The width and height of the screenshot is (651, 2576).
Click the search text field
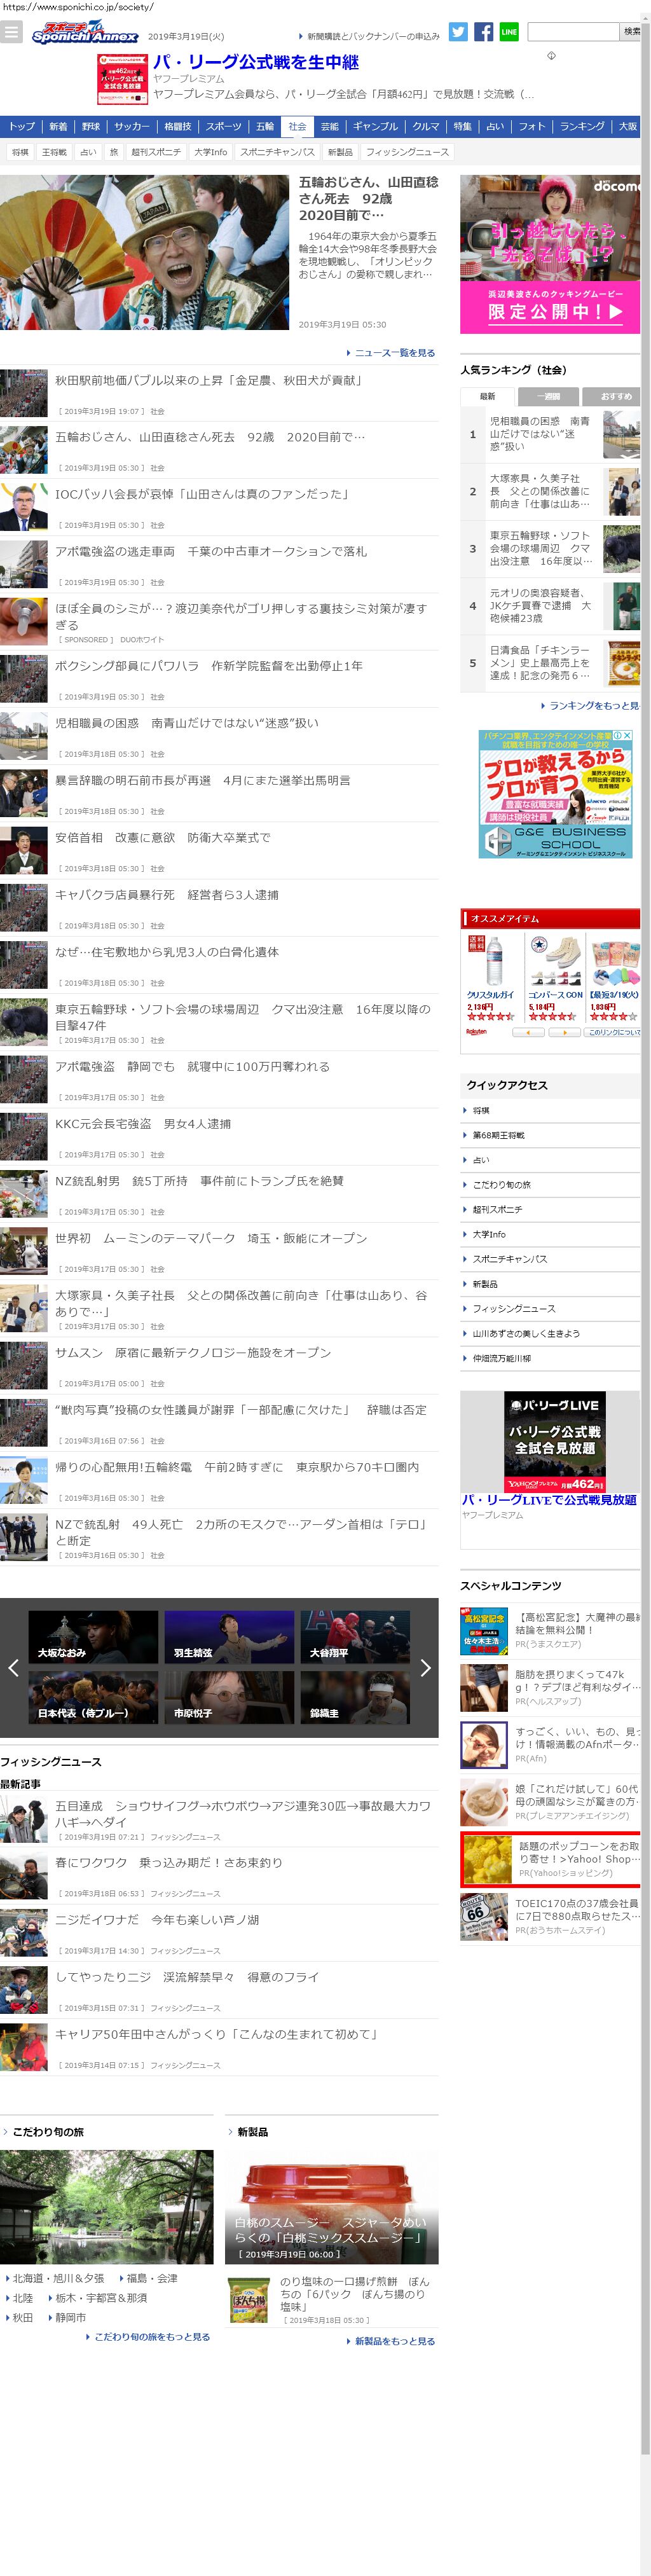tap(573, 32)
